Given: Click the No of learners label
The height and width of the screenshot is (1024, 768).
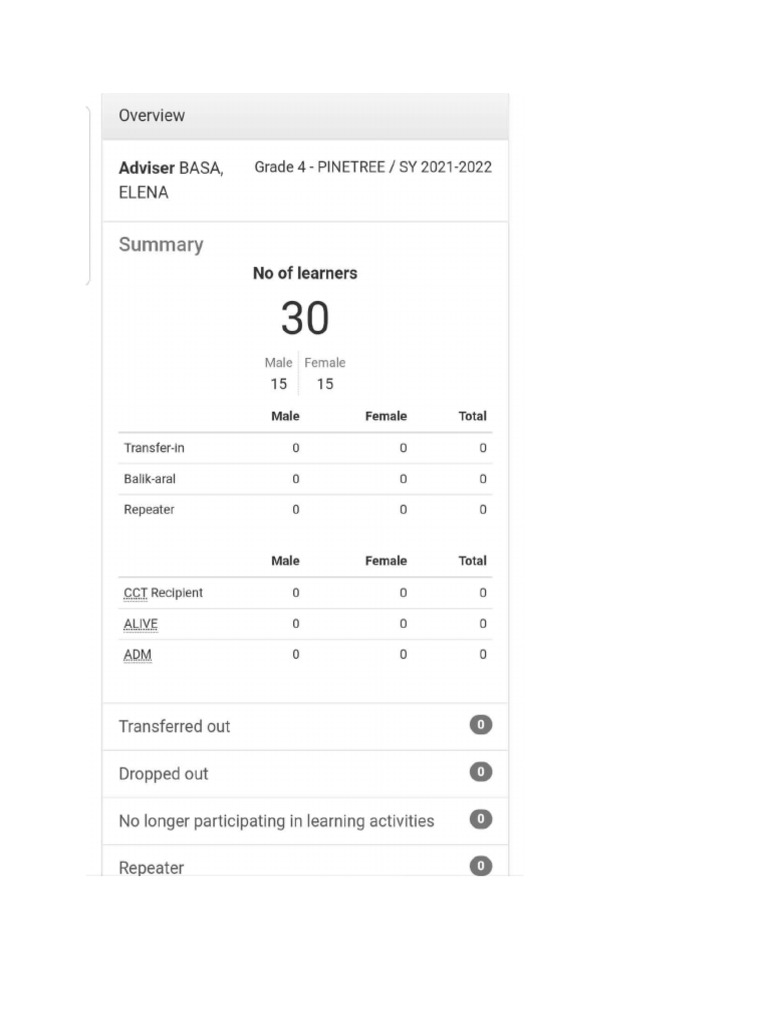Looking at the screenshot, I should pos(304,273).
